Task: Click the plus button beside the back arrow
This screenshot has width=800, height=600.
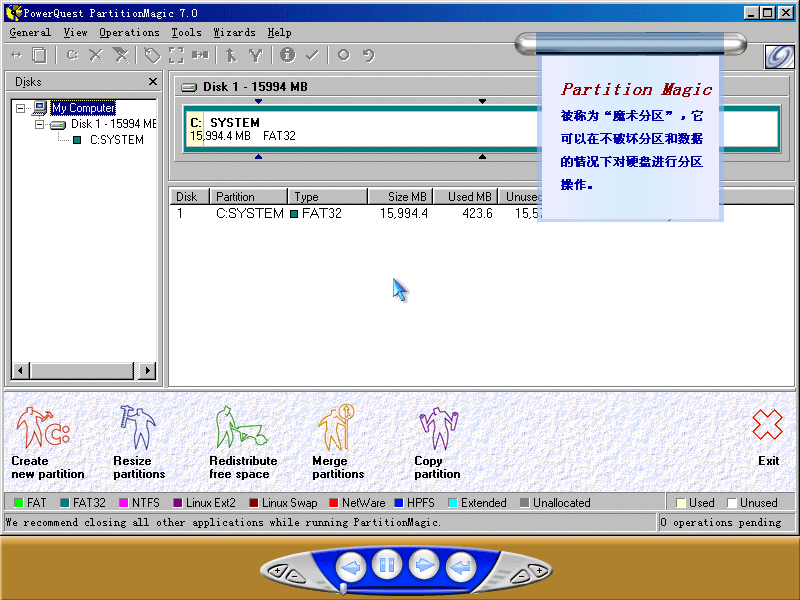Action: tap(277, 570)
